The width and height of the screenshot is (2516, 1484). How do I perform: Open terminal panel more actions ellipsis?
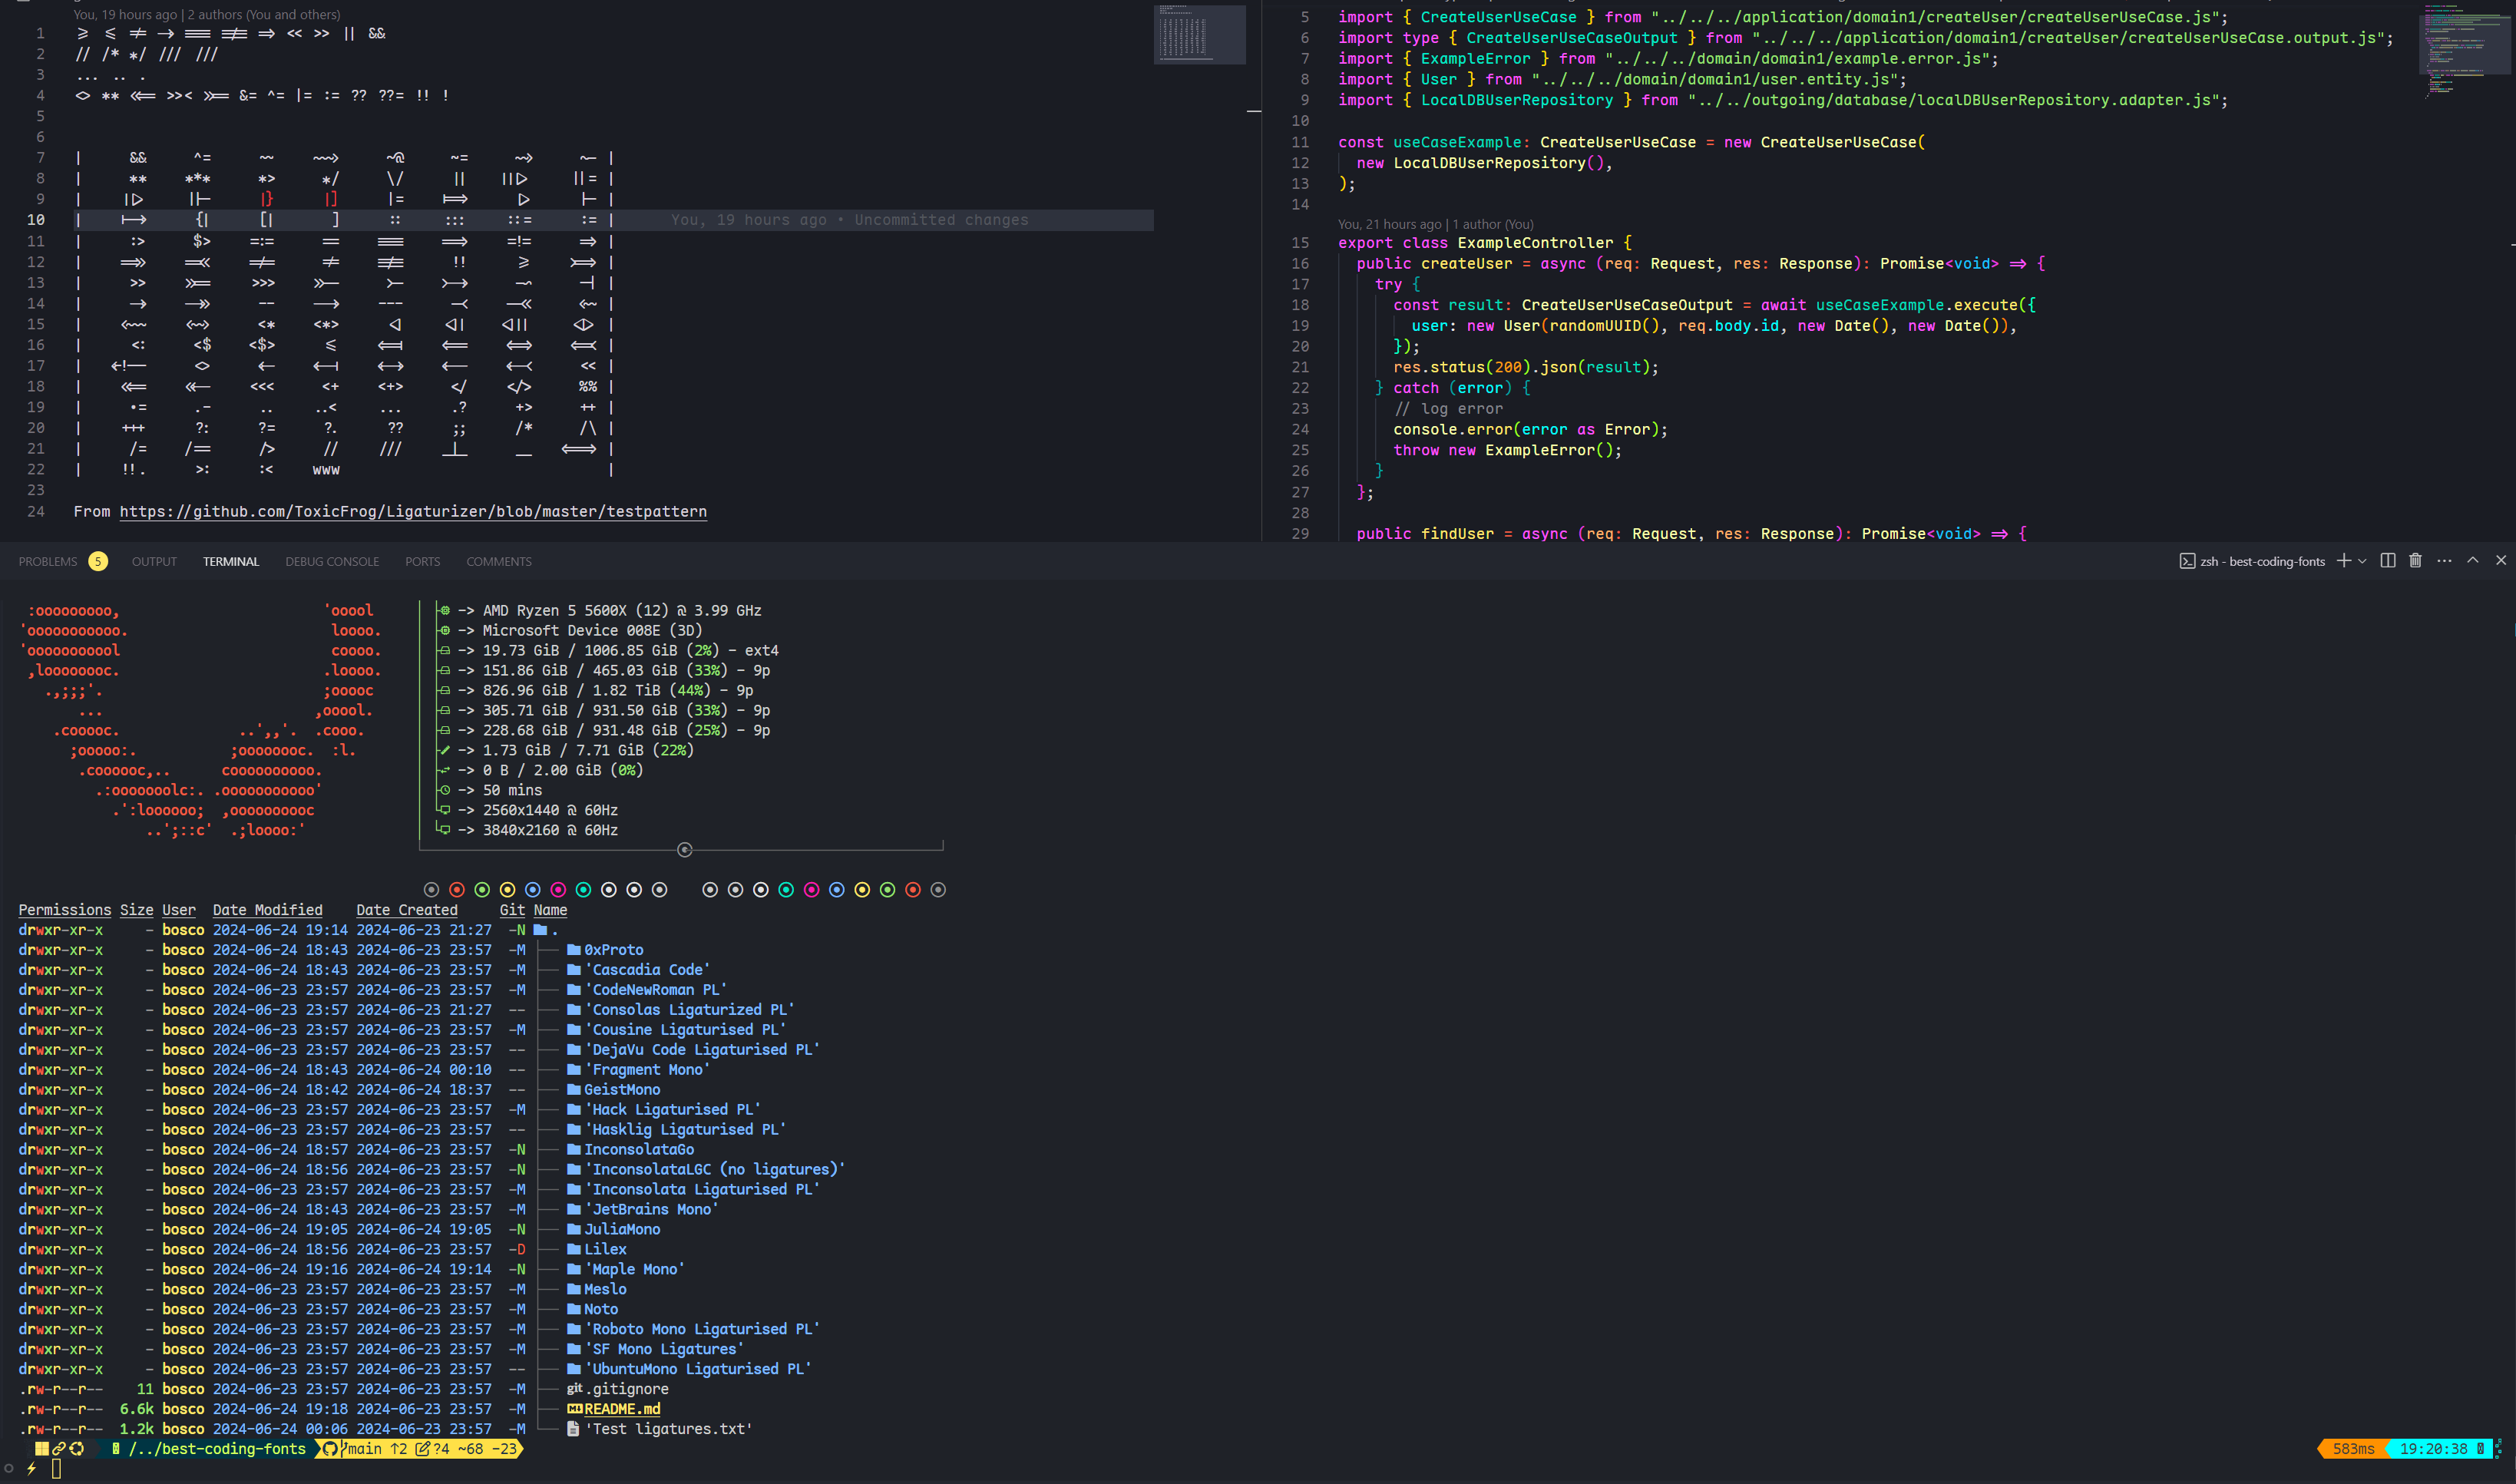click(2444, 561)
